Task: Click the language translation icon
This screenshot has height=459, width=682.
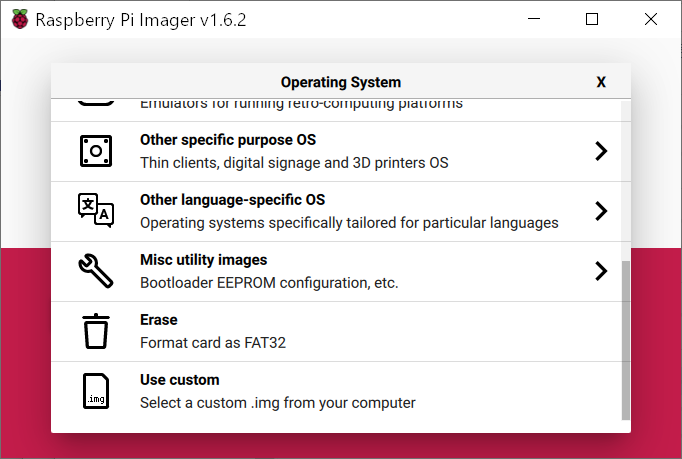Action: click(x=96, y=211)
